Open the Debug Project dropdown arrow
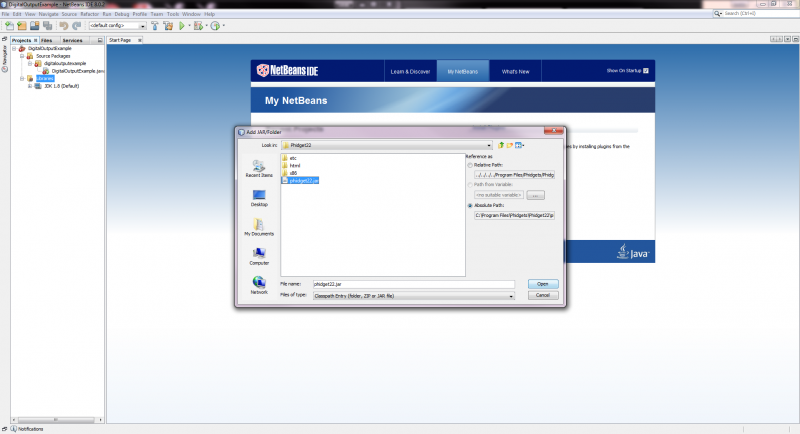The image size is (800, 434). tap(206, 25)
